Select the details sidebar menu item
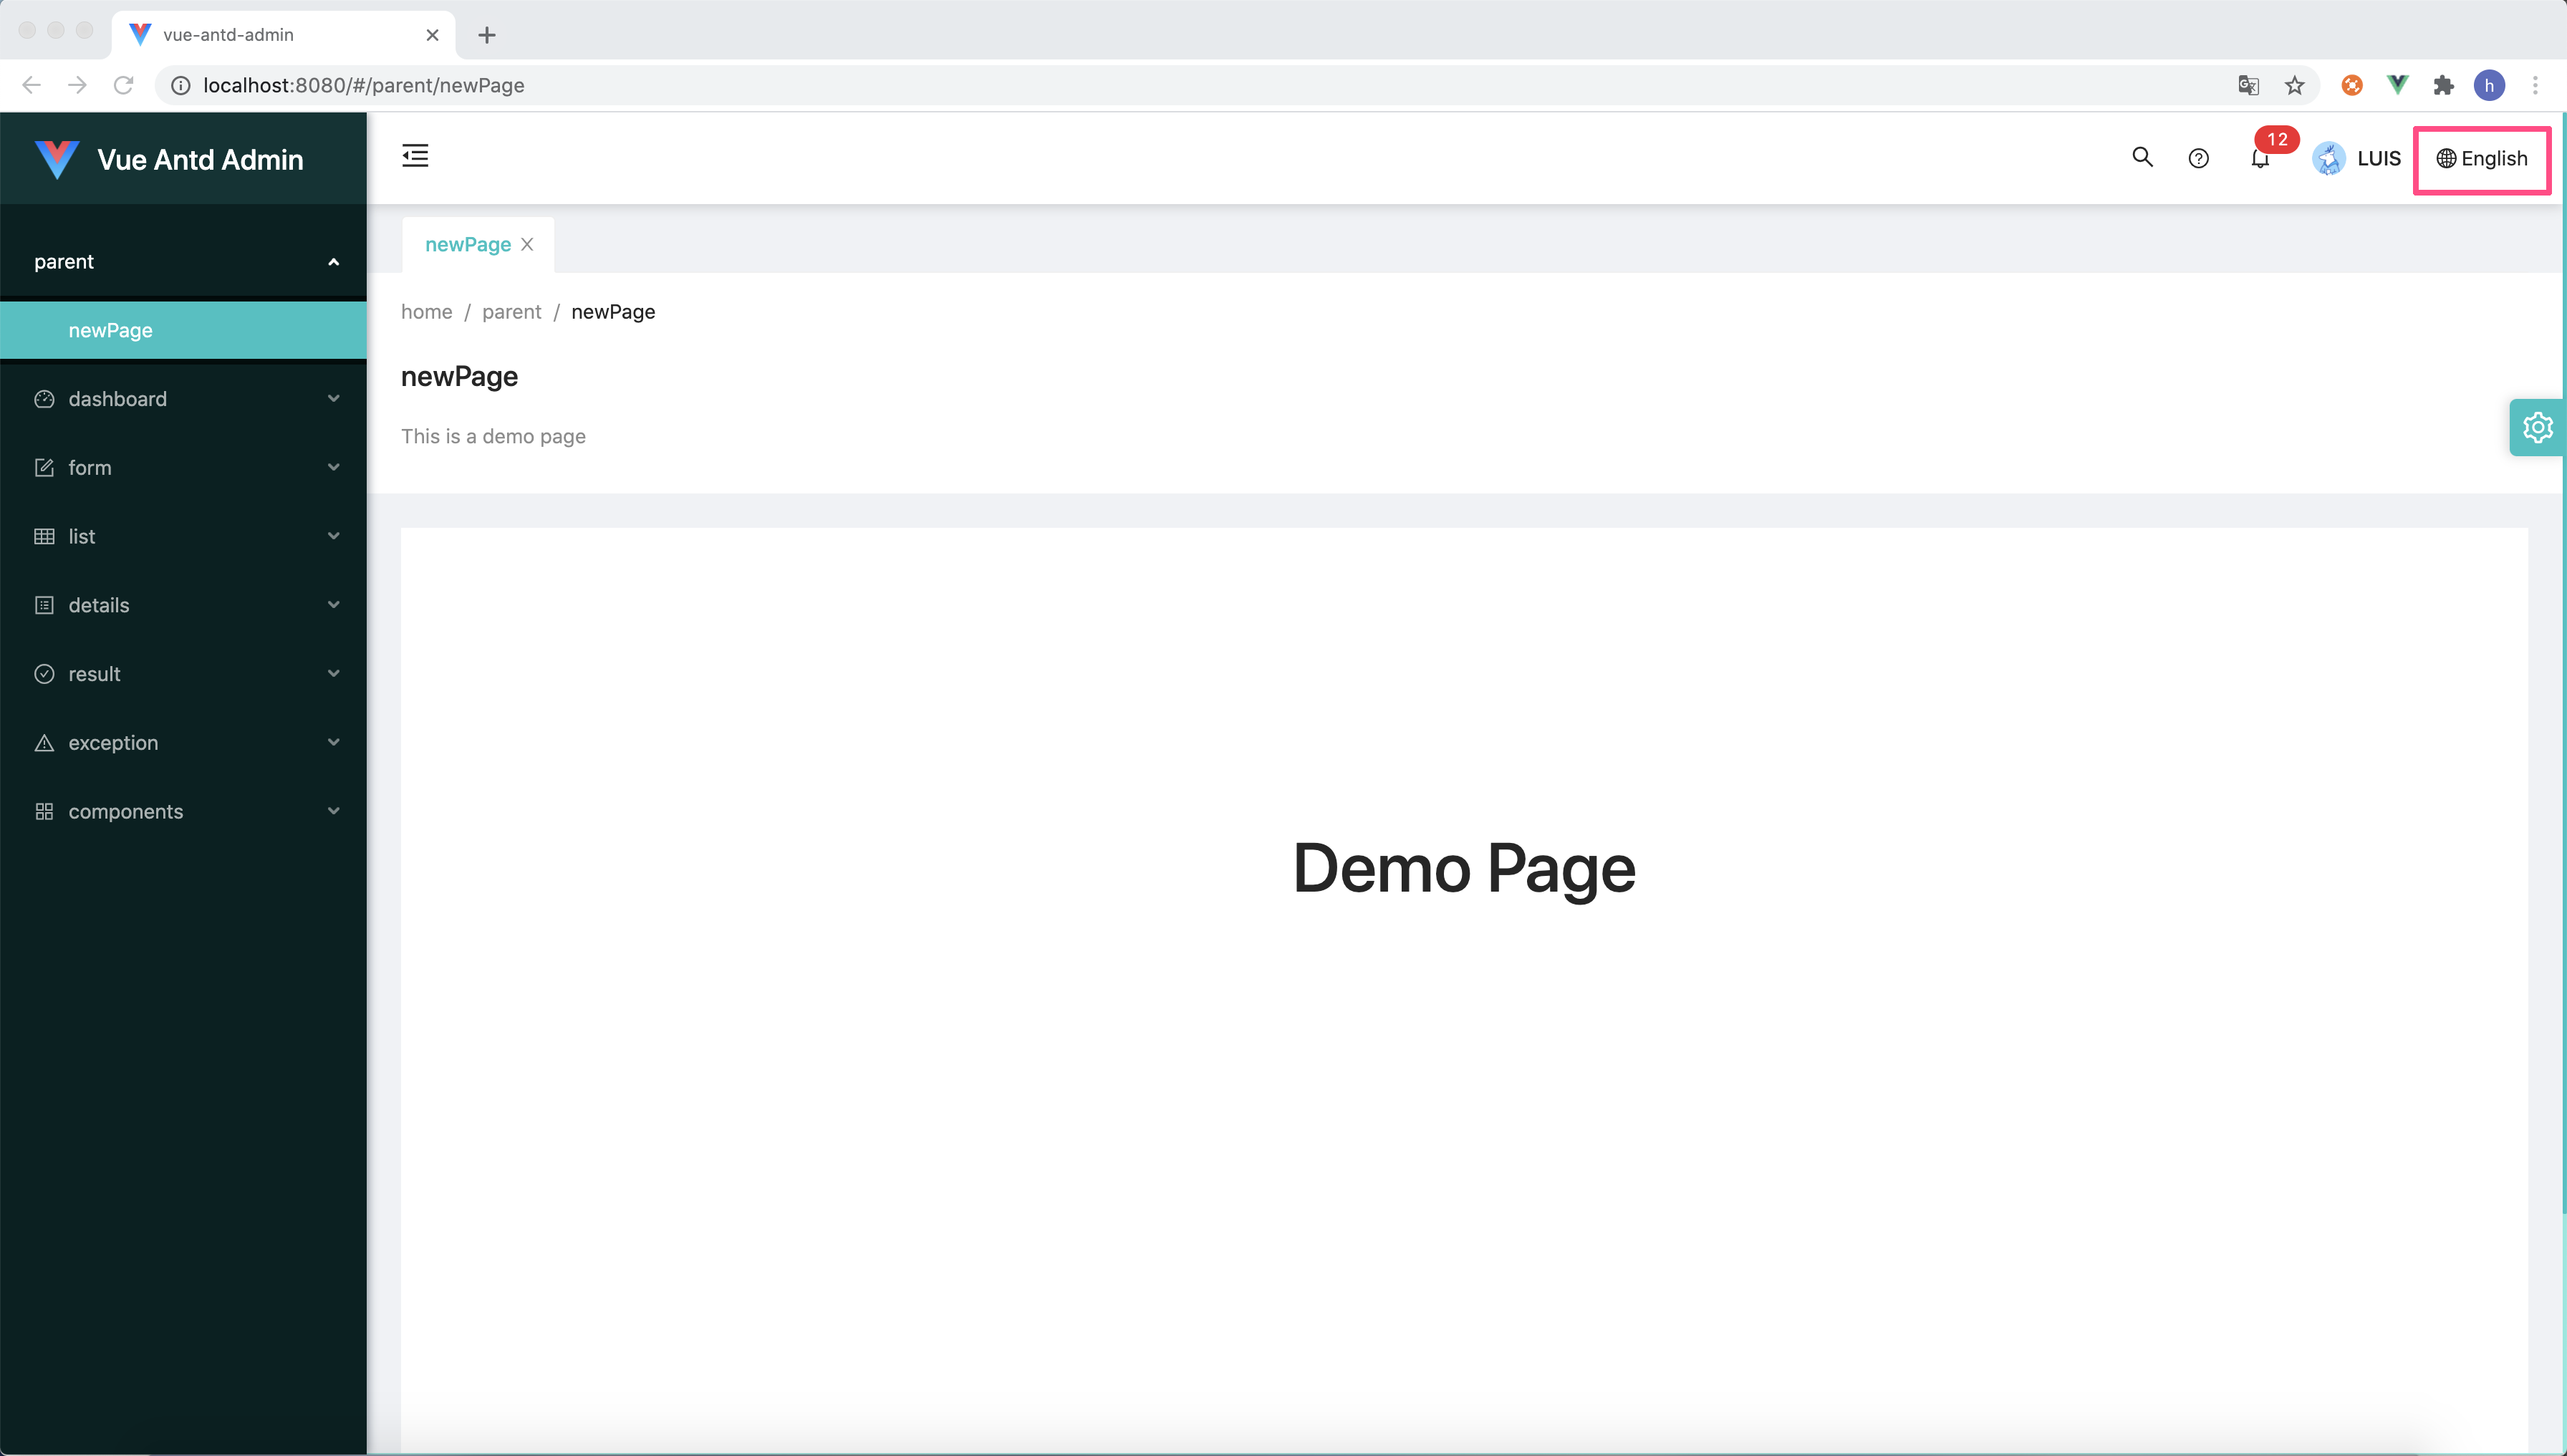Screen dimensions: 2567x1456 click(x=98, y=605)
